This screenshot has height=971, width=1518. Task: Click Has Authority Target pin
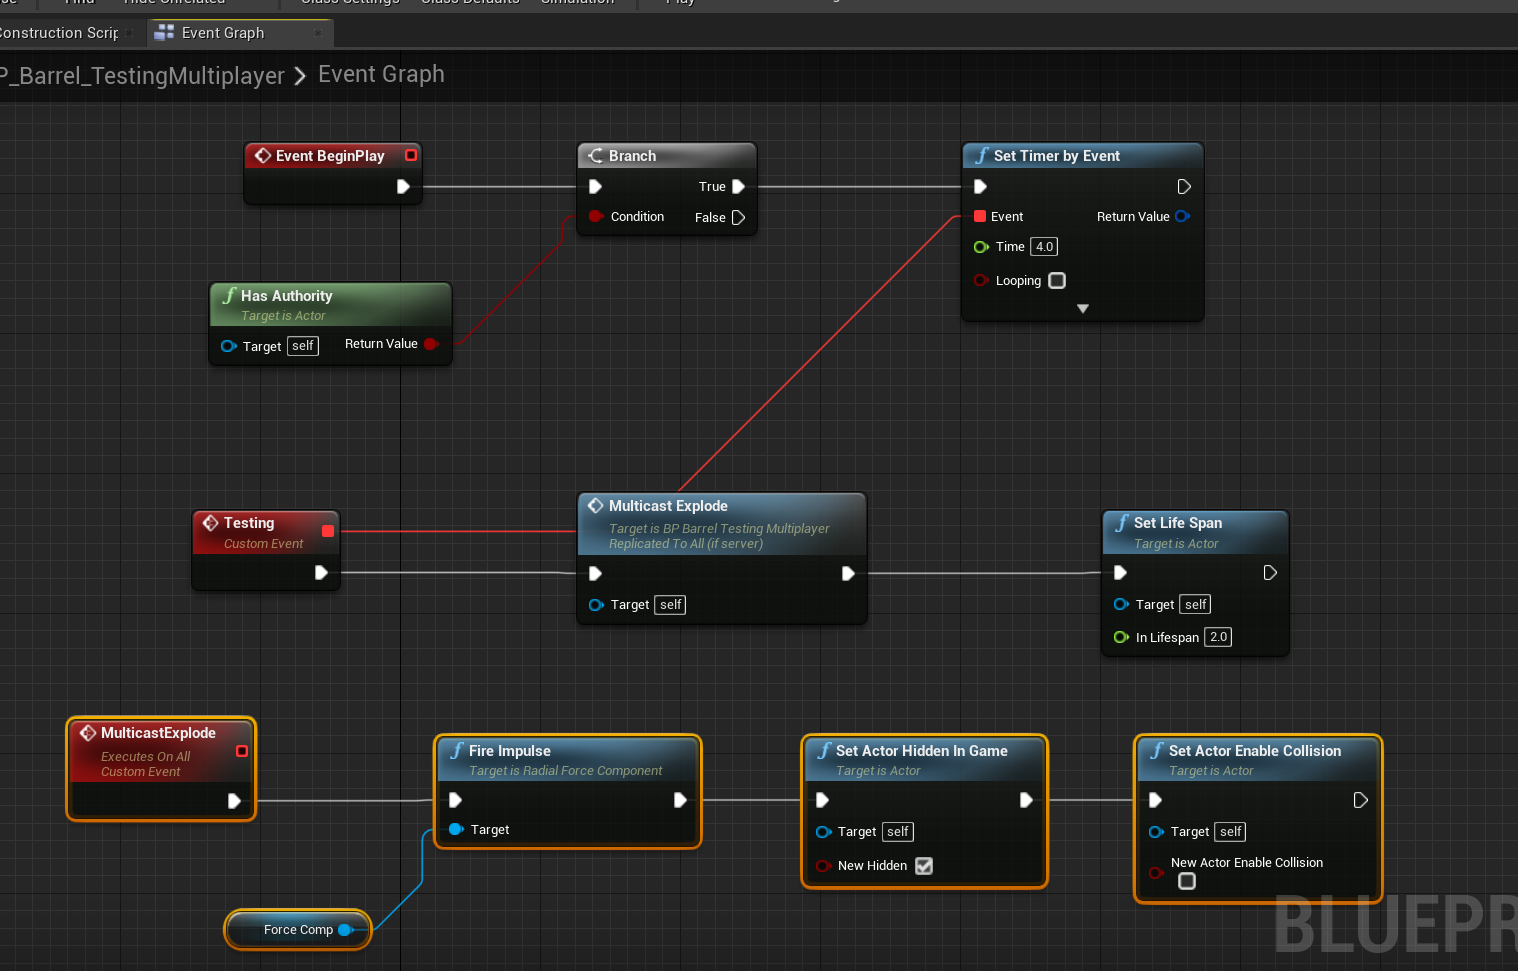pos(228,346)
